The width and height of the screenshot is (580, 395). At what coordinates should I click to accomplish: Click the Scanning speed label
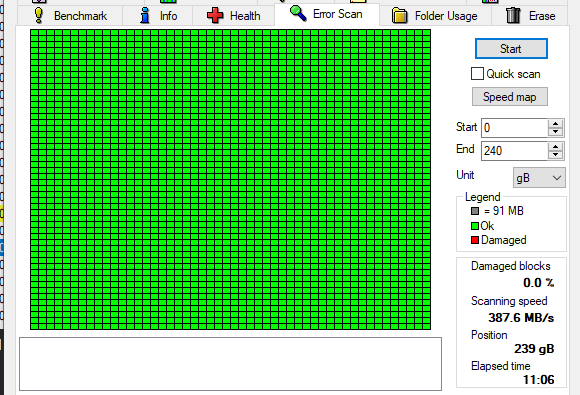point(509,301)
